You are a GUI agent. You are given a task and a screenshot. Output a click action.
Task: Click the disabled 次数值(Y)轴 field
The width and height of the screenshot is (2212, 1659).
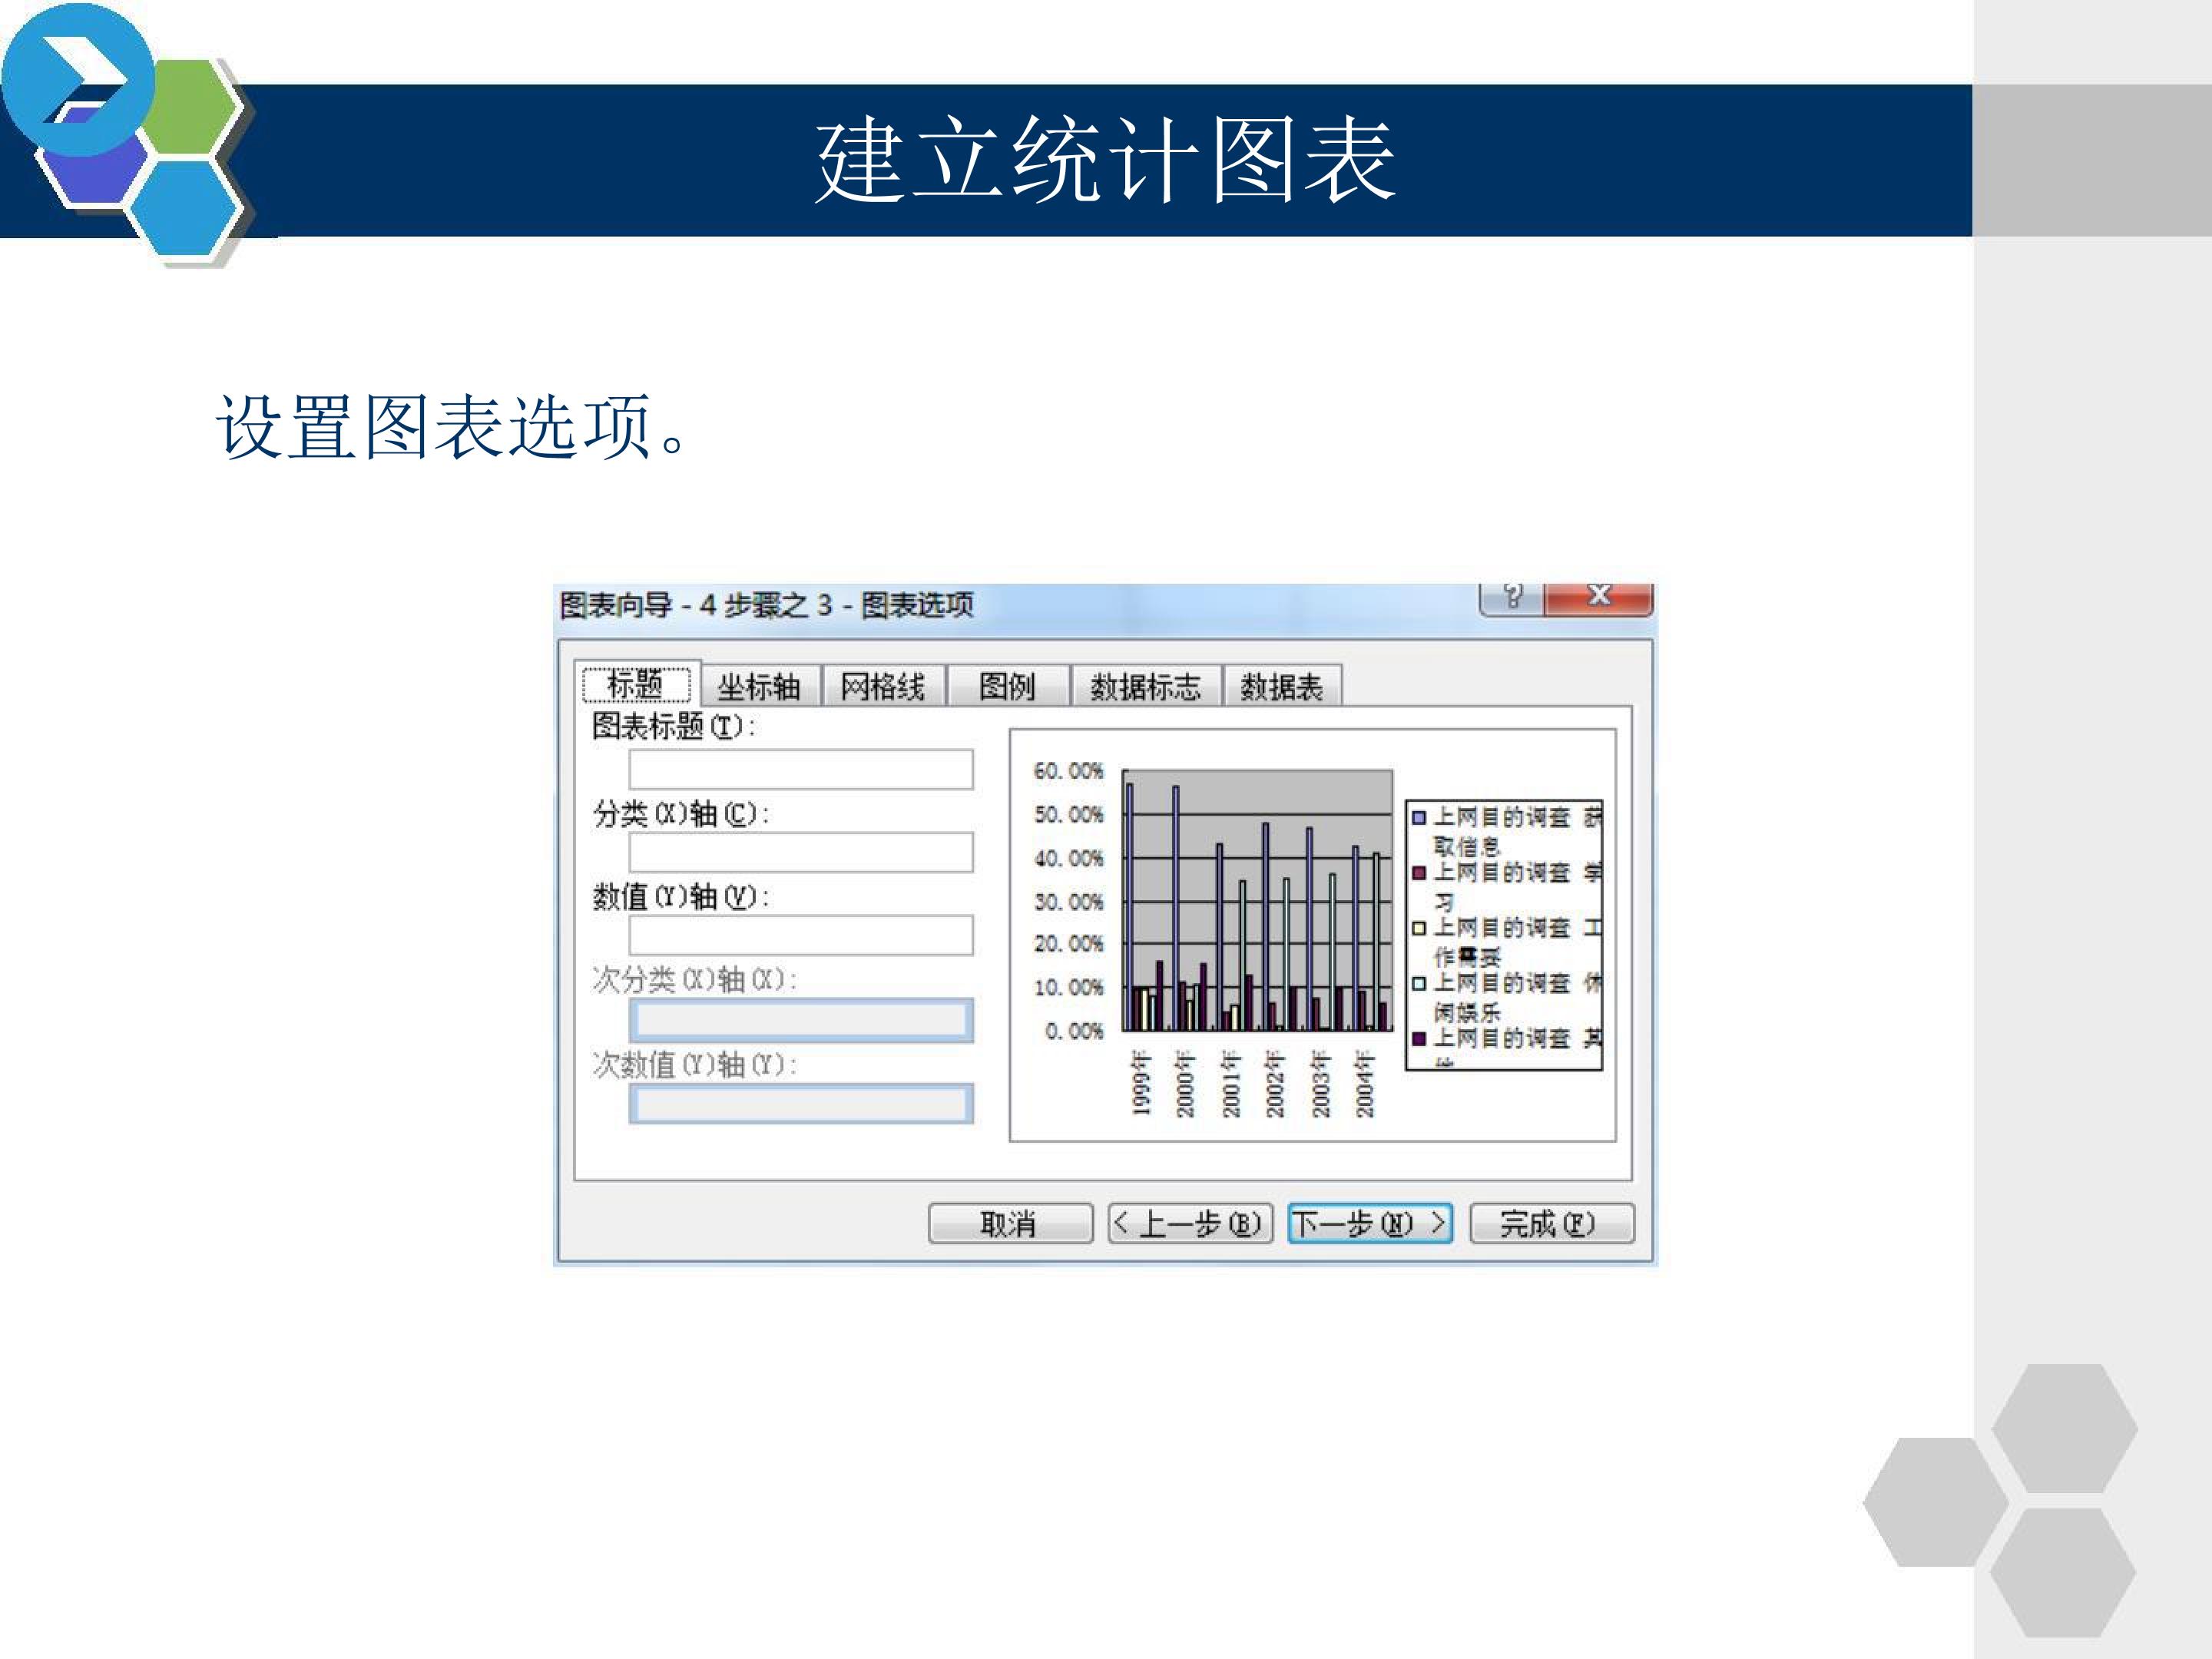(801, 1104)
